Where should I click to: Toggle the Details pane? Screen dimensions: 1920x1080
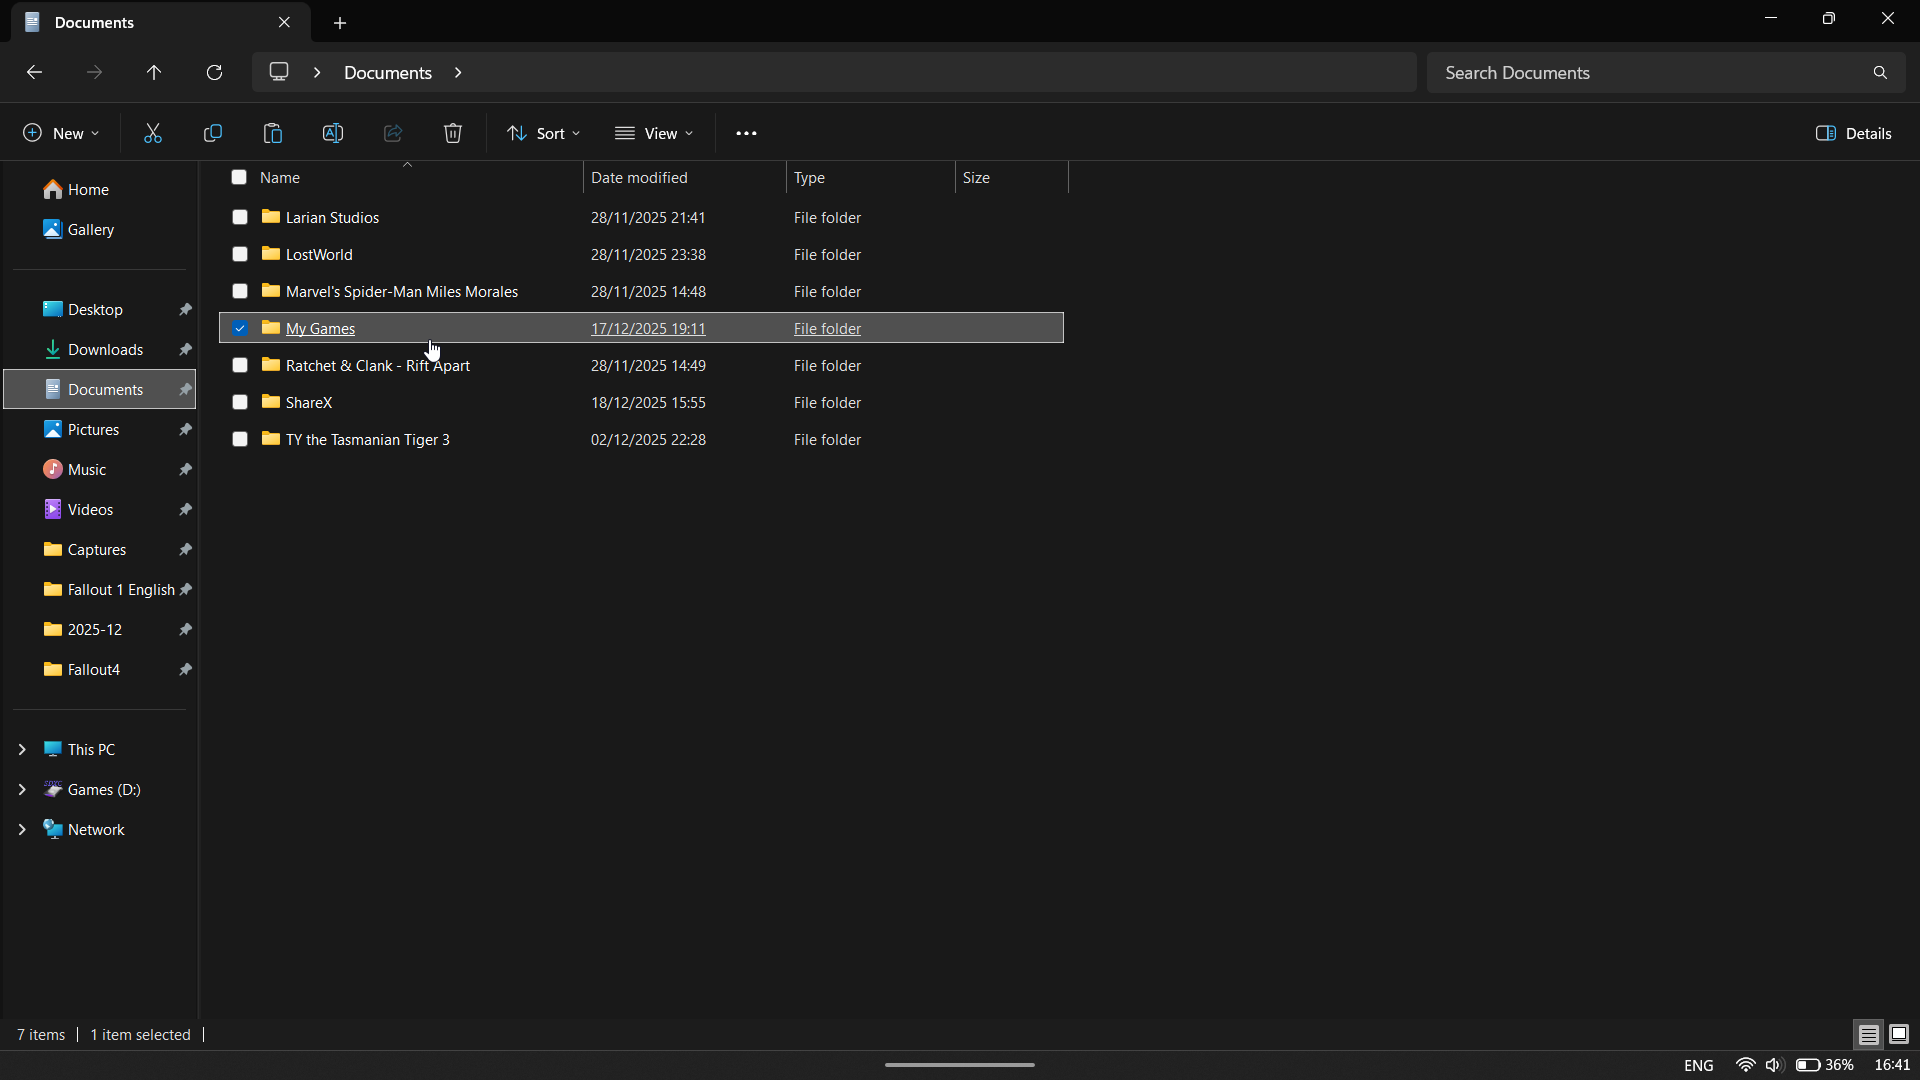coord(1854,133)
